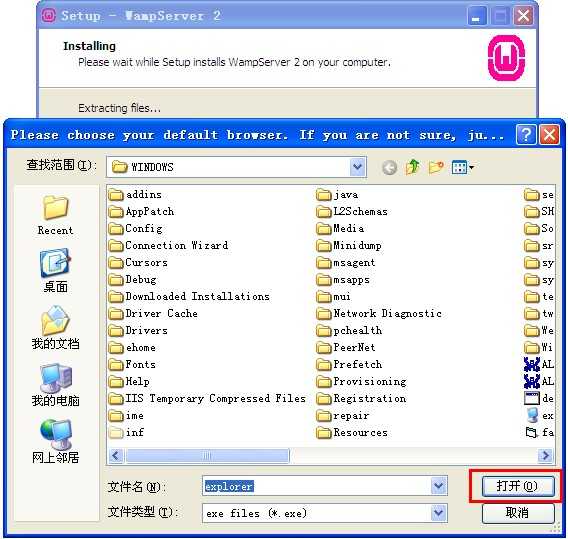The width and height of the screenshot is (568, 539).
Task: Expand the 查找范围 WINDOWS location dropdown
Action: pyautogui.click(x=358, y=167)
